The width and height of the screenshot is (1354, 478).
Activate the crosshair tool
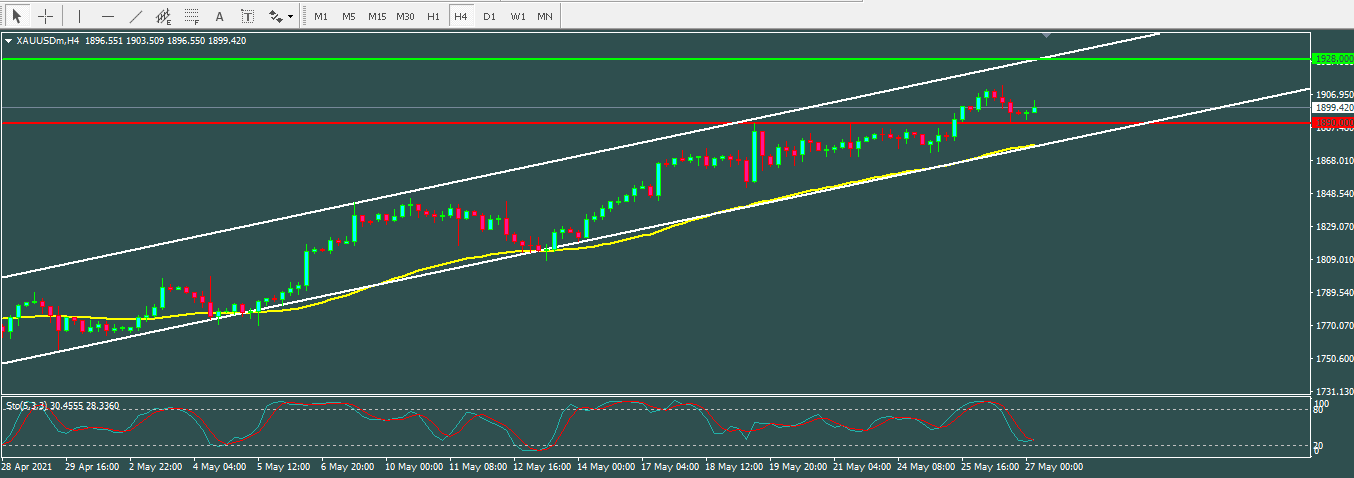click(45, 16)
